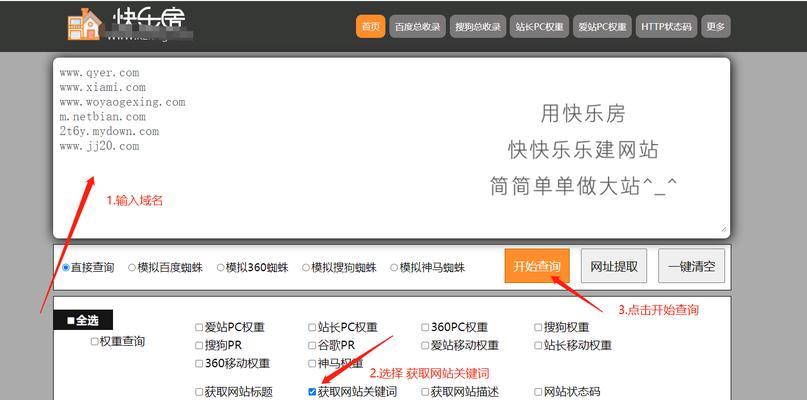The image size is (807, 400).
Task: Click the www.xiami.com line in textarea
Action: (x=102, y=87)
